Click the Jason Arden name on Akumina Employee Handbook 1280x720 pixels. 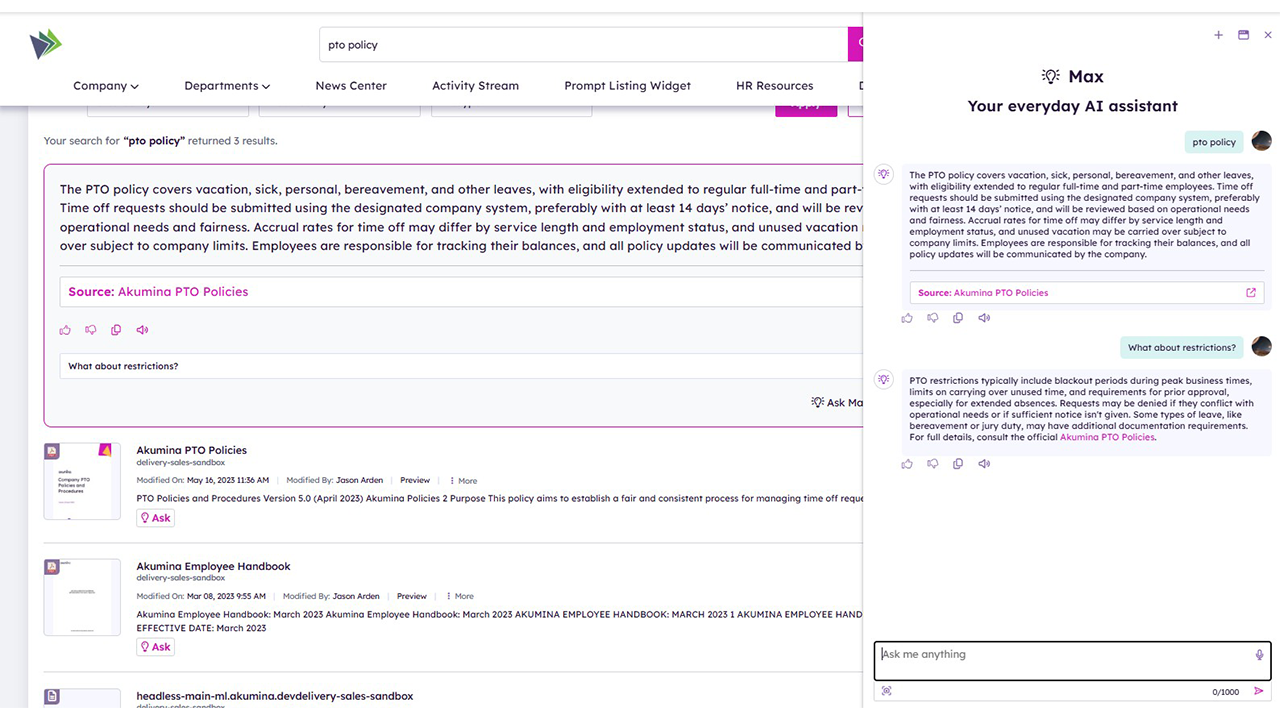[x=356, y=597]
